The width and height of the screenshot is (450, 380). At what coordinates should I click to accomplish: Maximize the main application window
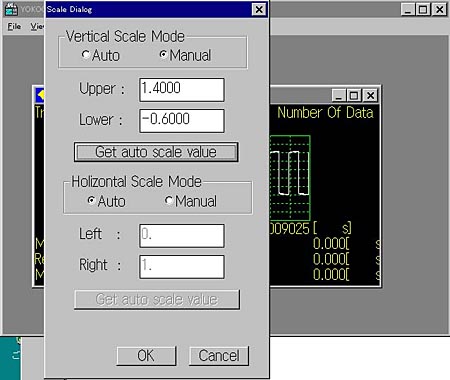[x=423, y=9]
